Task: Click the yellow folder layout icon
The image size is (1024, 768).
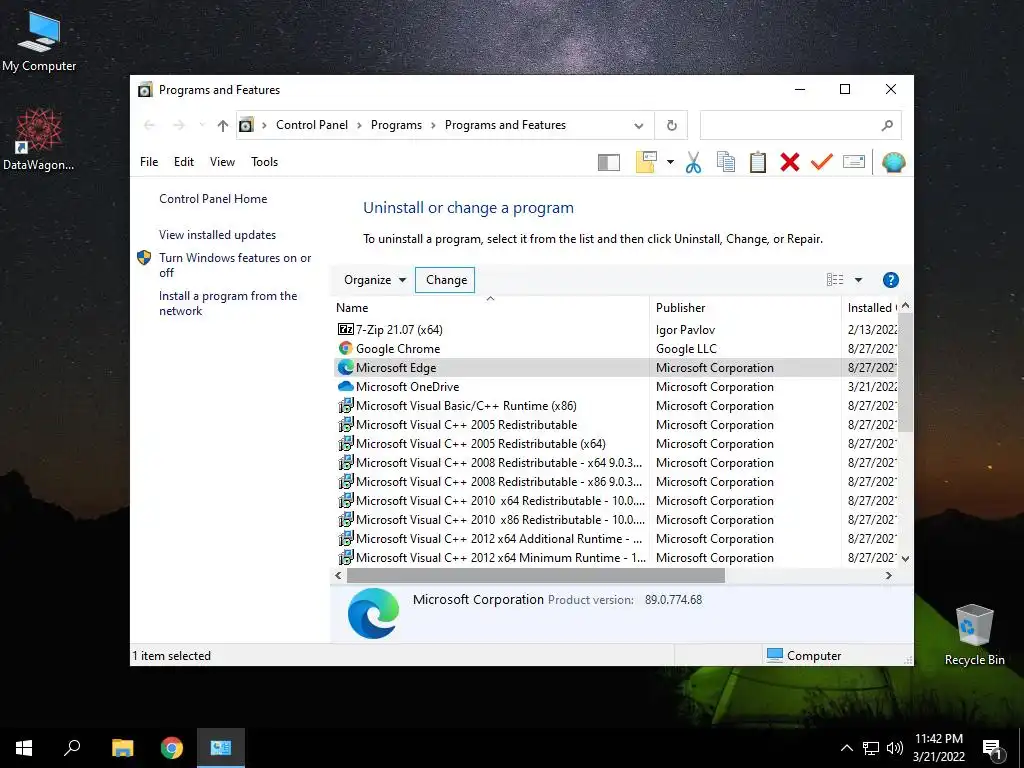Action: point(646,162)
